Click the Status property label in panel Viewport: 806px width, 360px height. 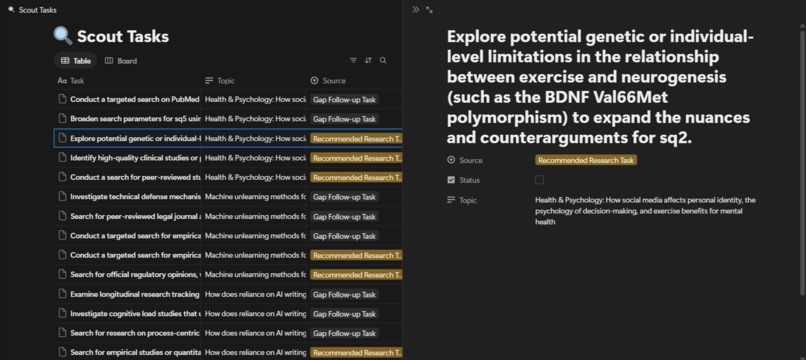click(x=469, y=181)
